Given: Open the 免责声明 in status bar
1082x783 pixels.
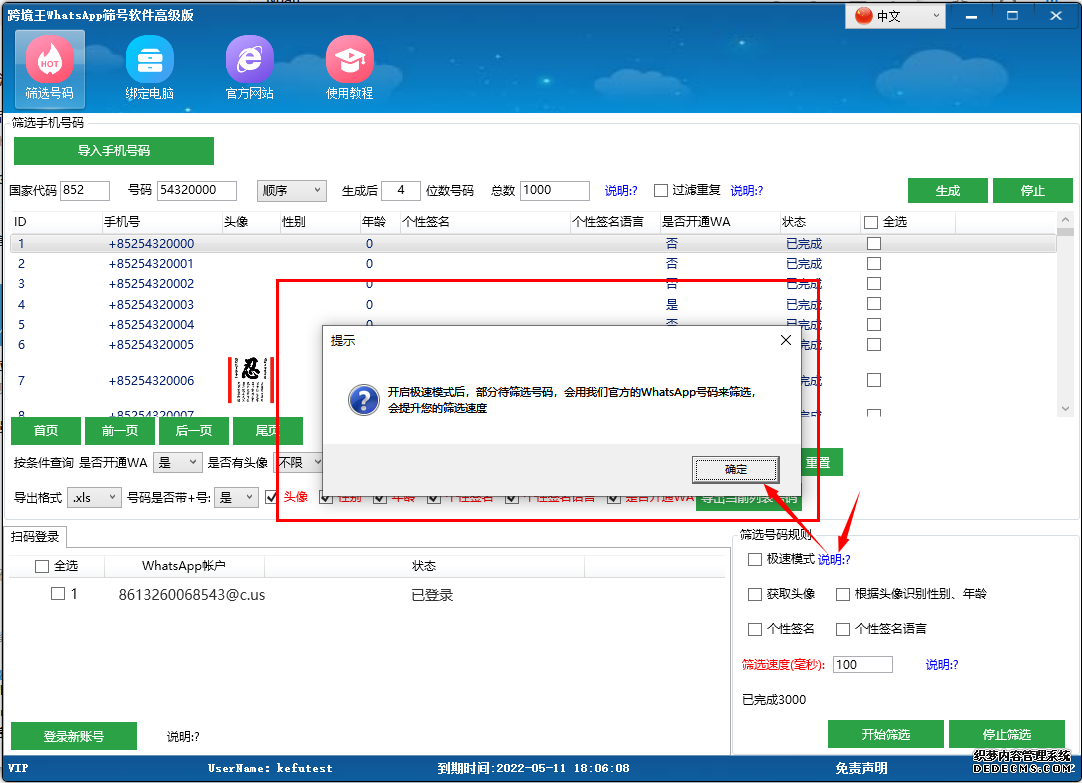Looking at the screenshot, I should (861, 768).
